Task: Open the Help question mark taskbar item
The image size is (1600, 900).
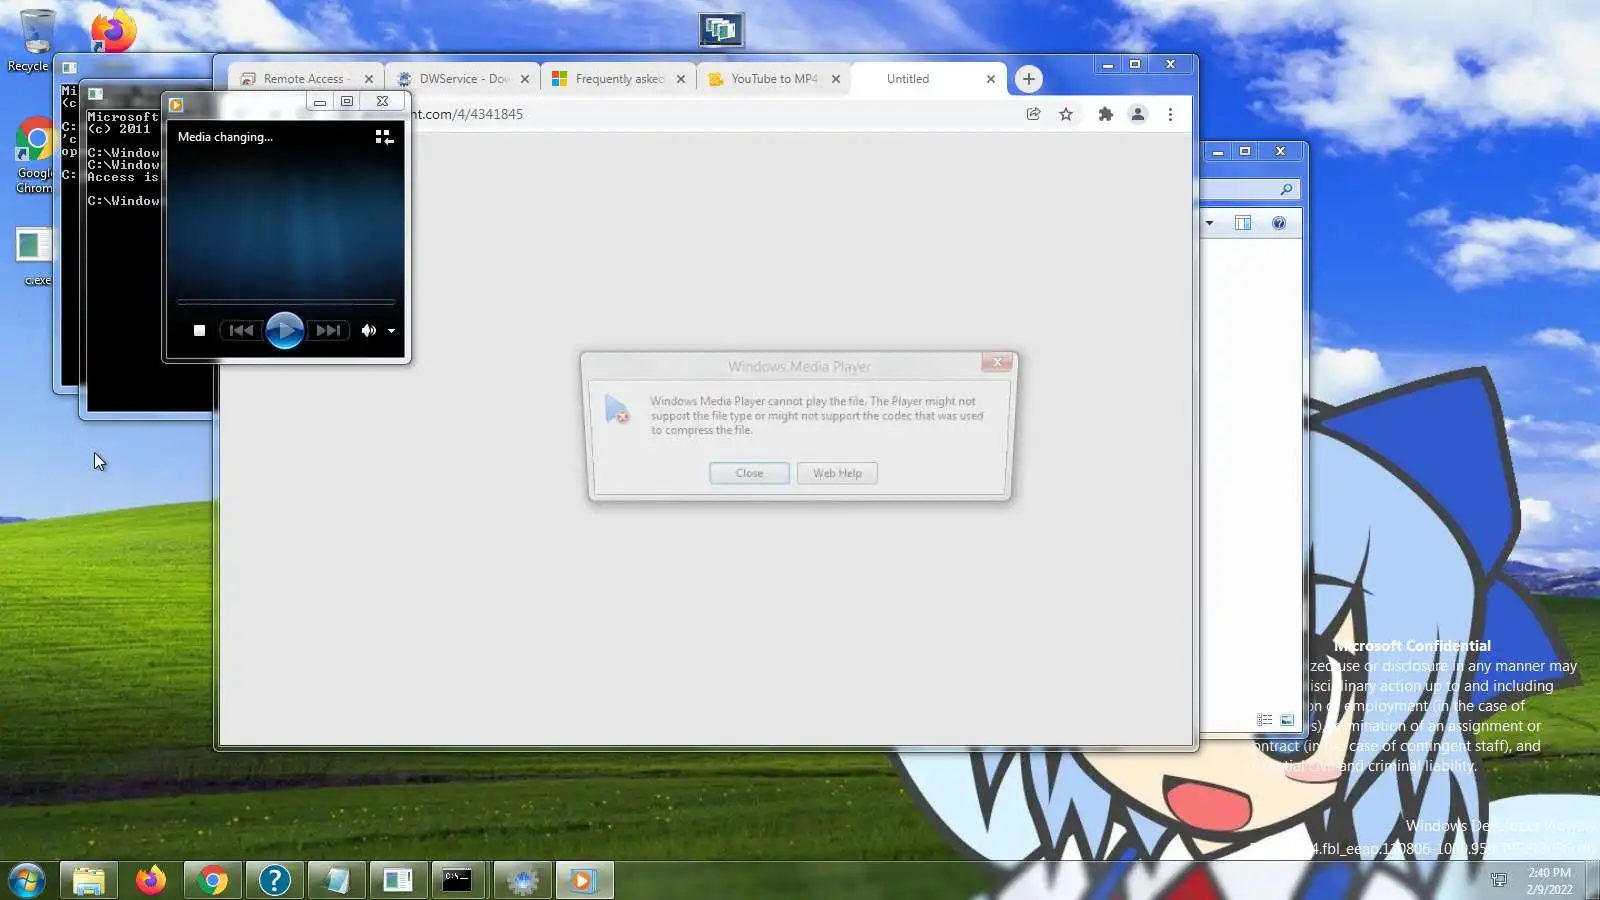Action: pyautogui.click(x=274, y=880)
